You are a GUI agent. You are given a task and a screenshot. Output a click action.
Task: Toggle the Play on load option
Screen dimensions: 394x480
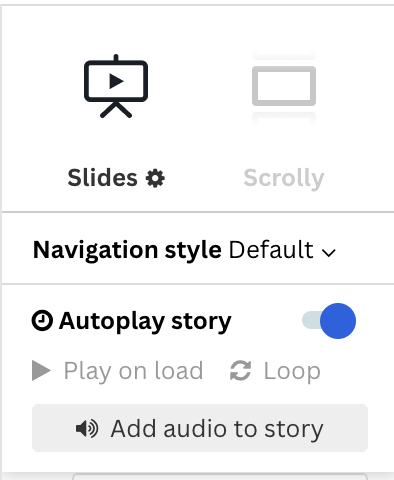117,371
